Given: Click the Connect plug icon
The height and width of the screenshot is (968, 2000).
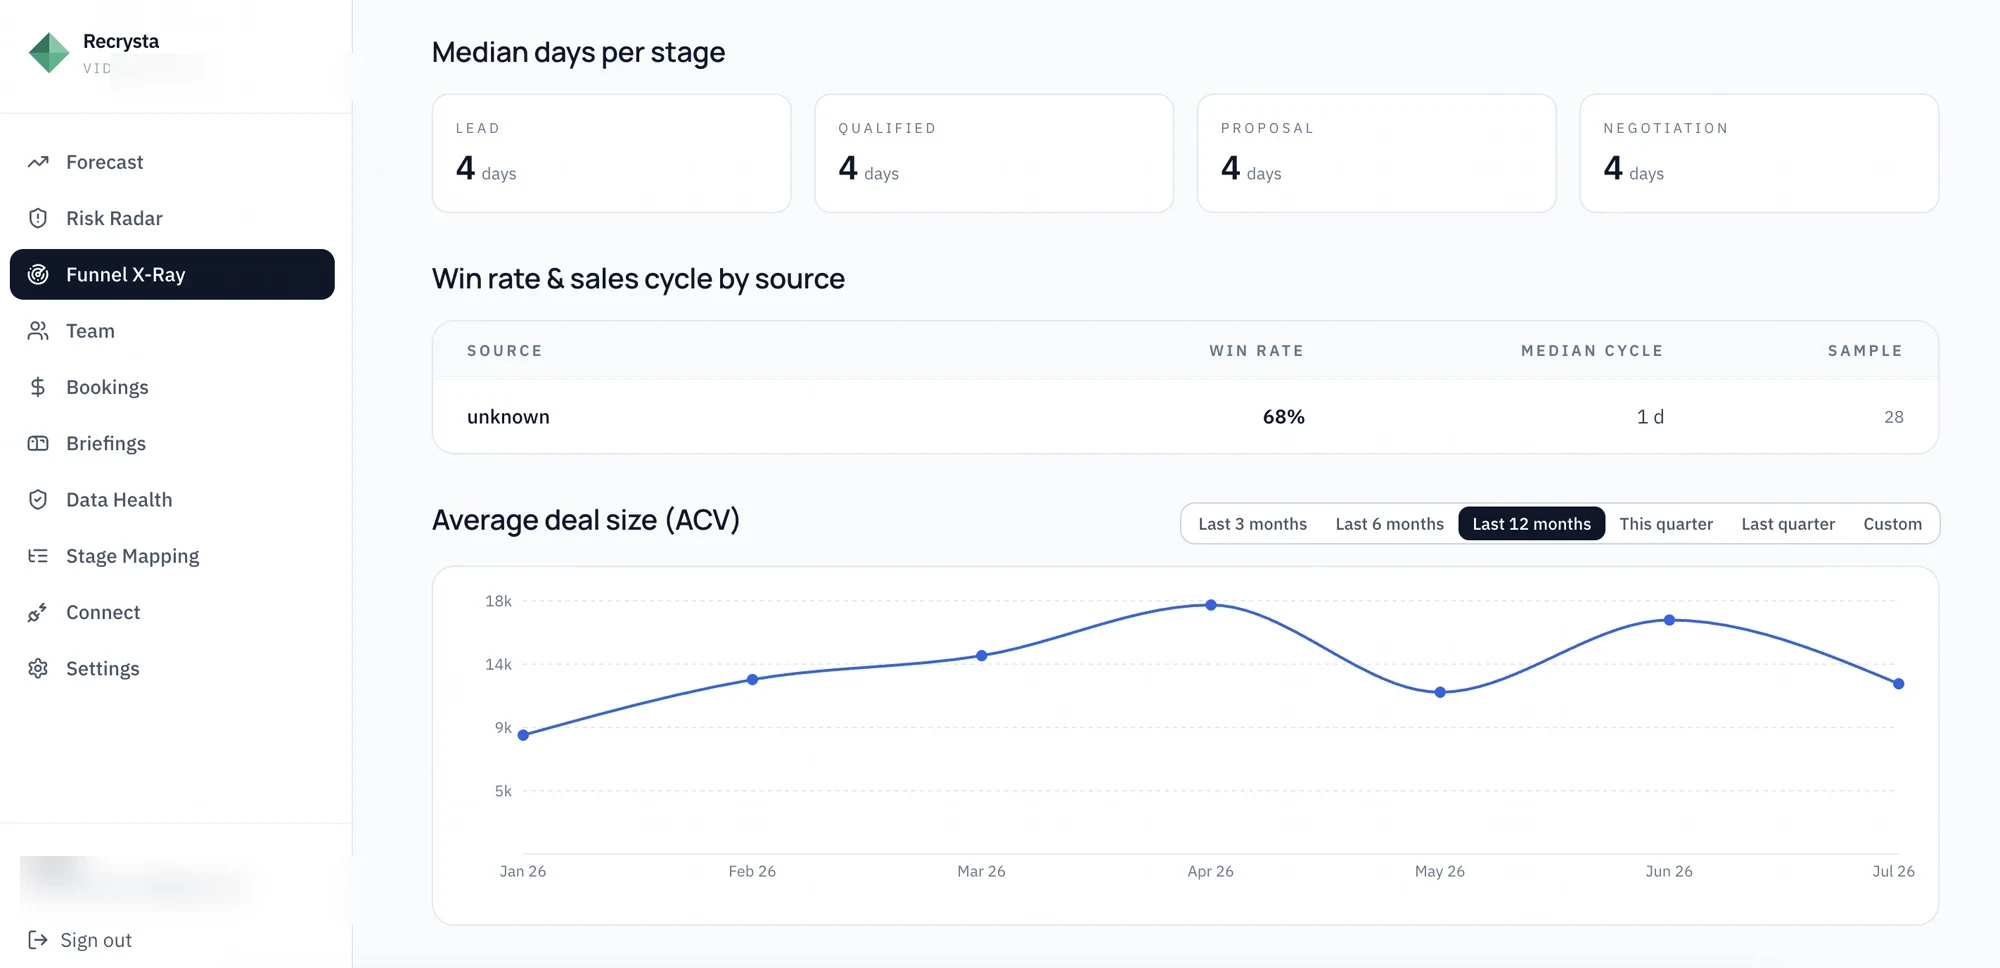Looking at the screenshot, I should [38, 612].
